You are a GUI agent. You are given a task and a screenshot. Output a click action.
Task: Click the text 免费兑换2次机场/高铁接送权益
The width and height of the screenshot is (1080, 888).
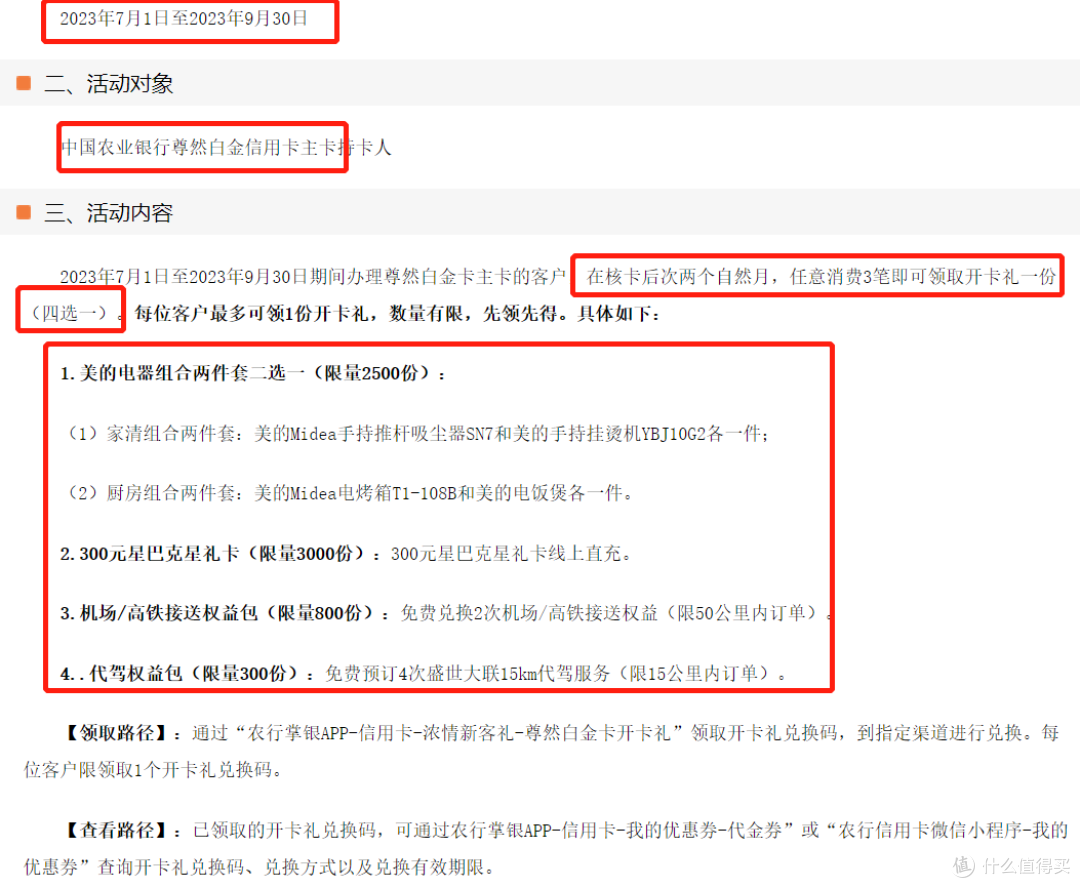[529, 613]
